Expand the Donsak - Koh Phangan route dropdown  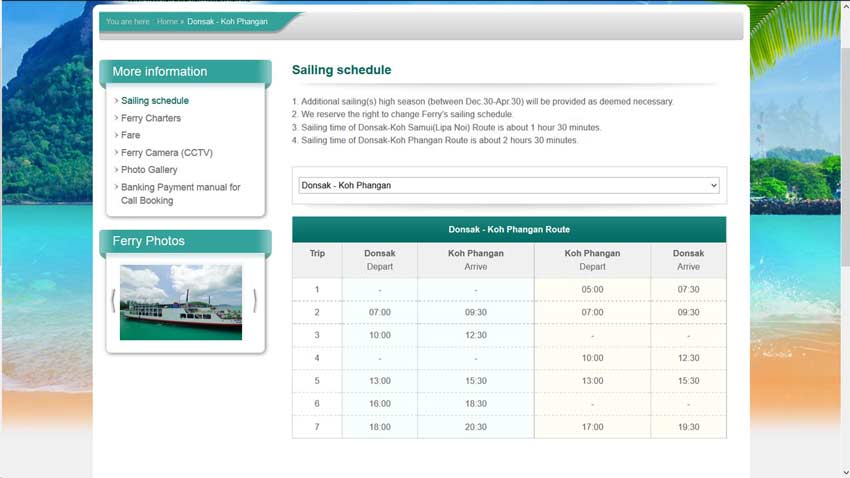[509, 185]
